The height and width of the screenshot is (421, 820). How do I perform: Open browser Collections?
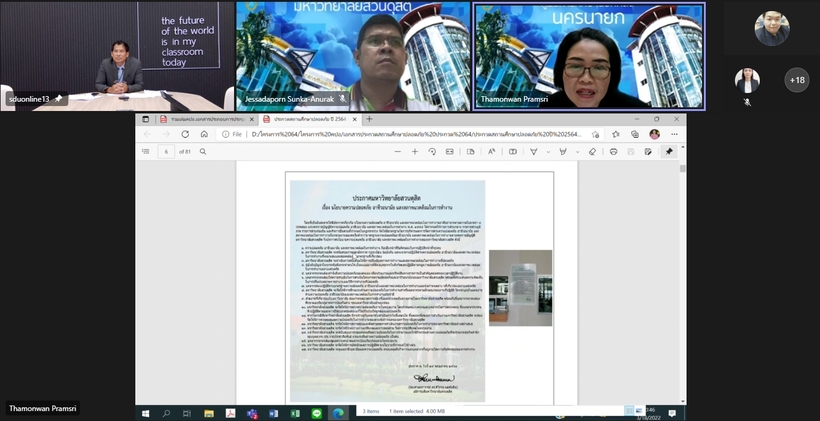click(x=635, y=134)
